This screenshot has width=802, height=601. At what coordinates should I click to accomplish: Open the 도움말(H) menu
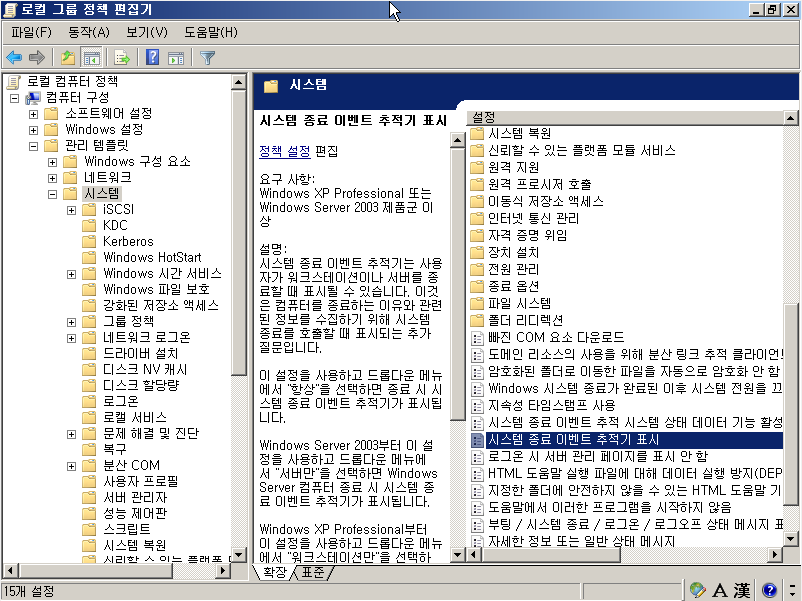[211, 32]
